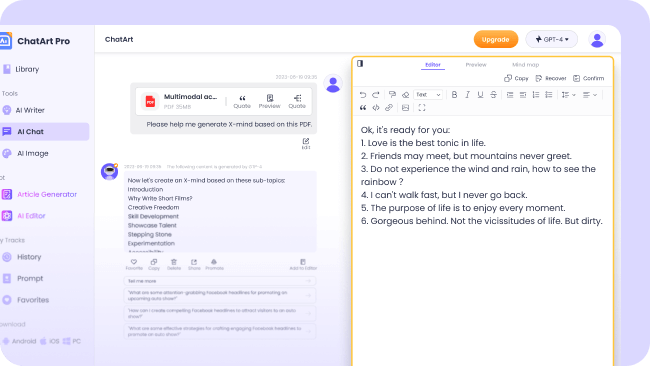Click the orange Upgrade button
Image resolution: width=650 pixels, height=366 pixels.
click(x=496, y=39)
